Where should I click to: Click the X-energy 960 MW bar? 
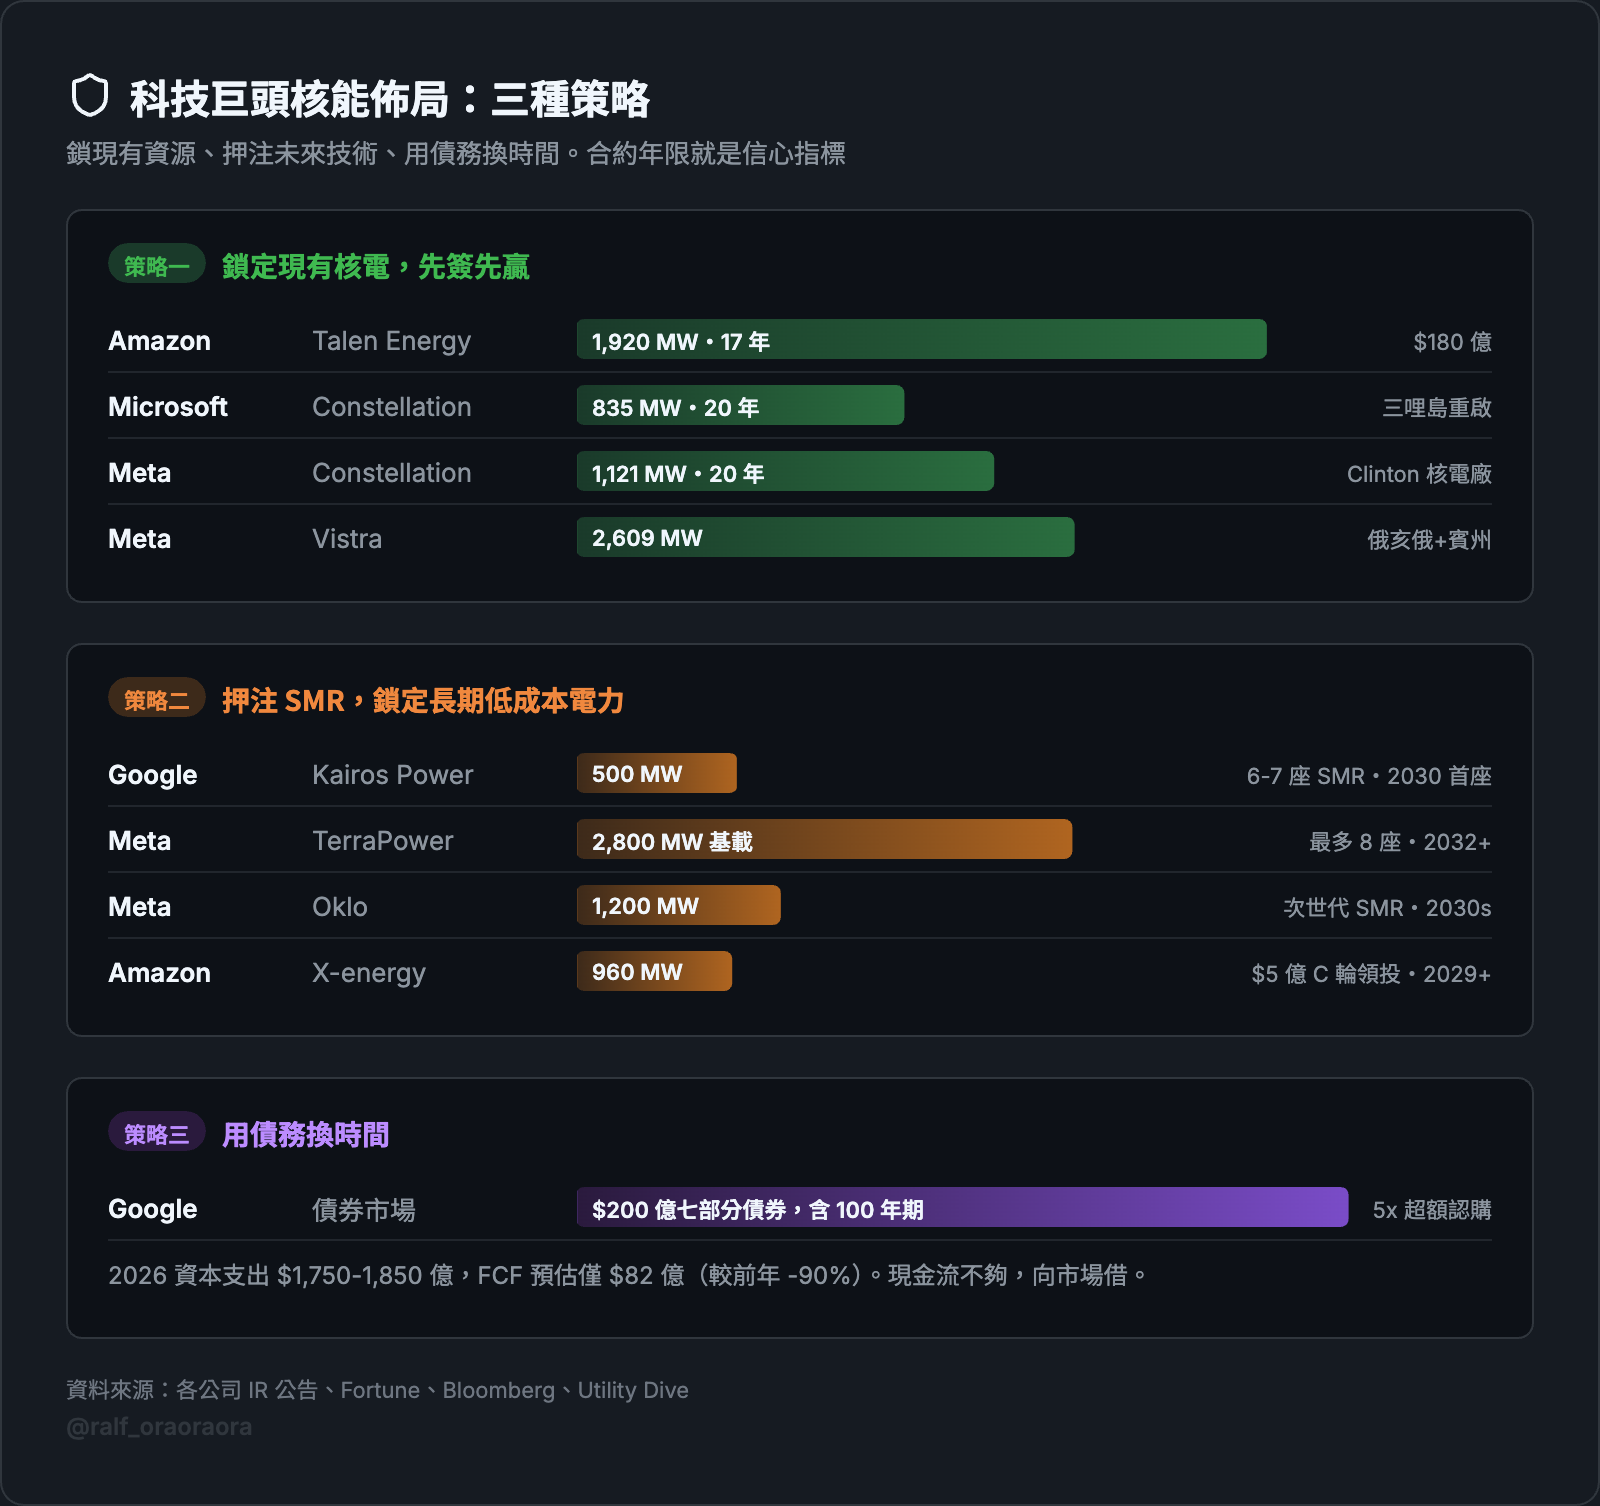[654, 972]
